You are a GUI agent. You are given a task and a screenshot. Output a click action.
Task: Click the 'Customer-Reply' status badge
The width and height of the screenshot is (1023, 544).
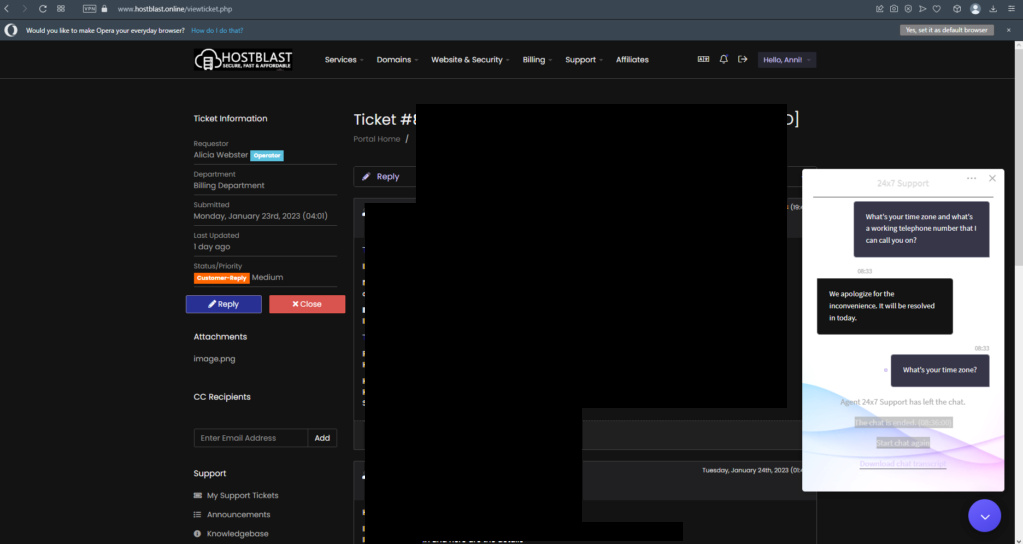pos(222,278)
